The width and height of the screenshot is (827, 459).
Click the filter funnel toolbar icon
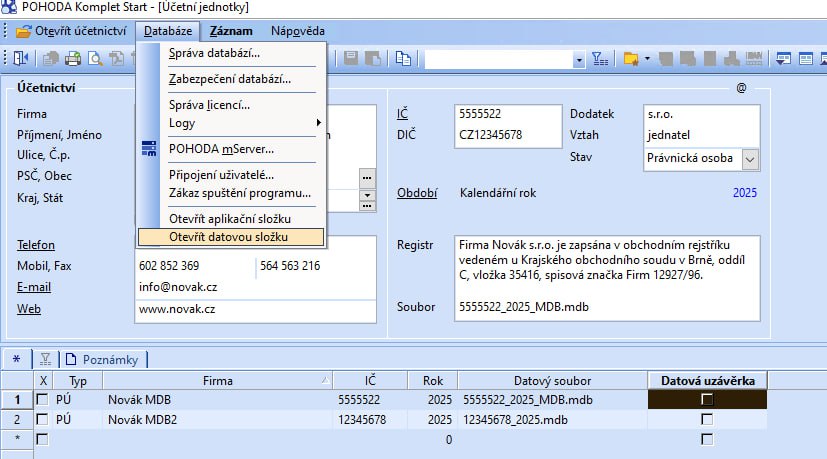pyautogui.click(x=600, y=59)
